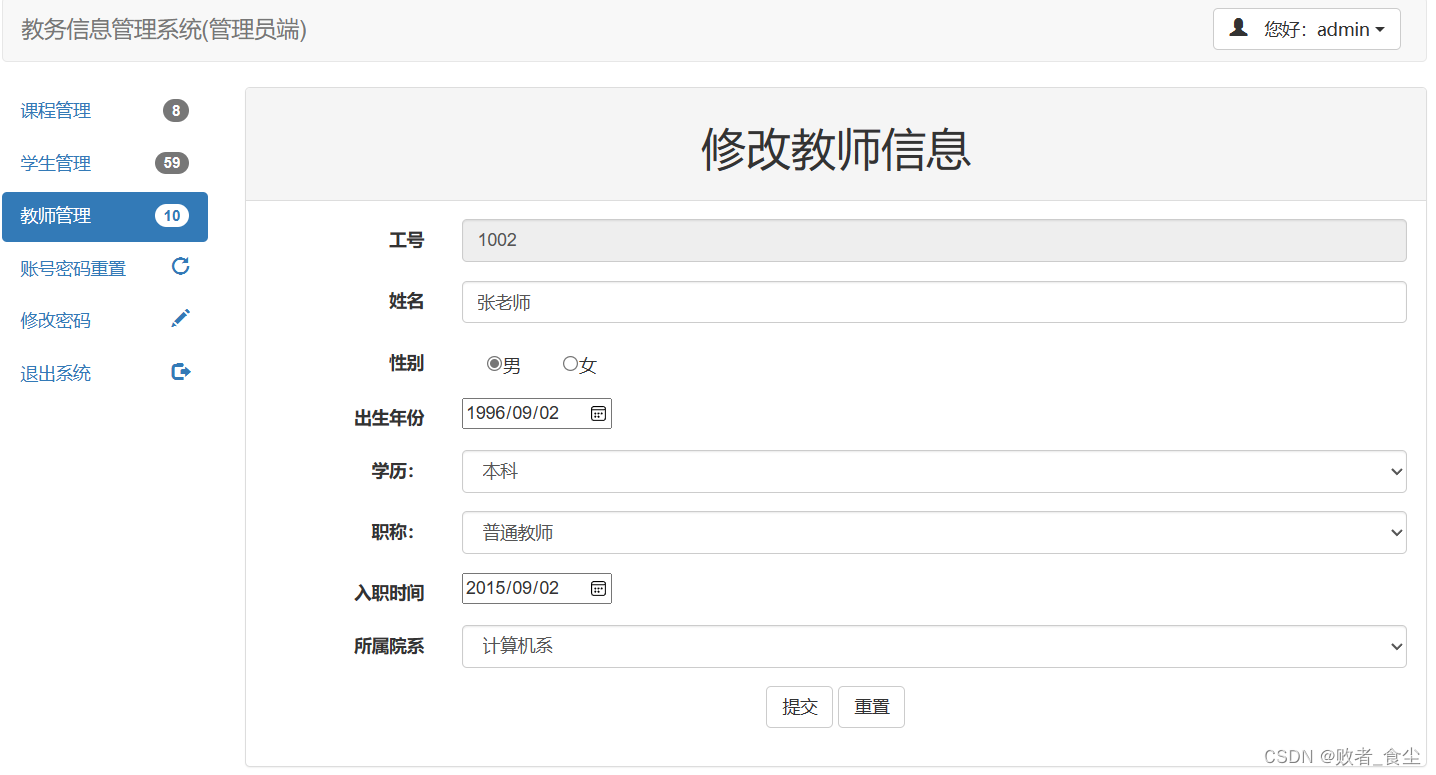
Task: Click the 工号 label
Action: click(x=406, y=240)
